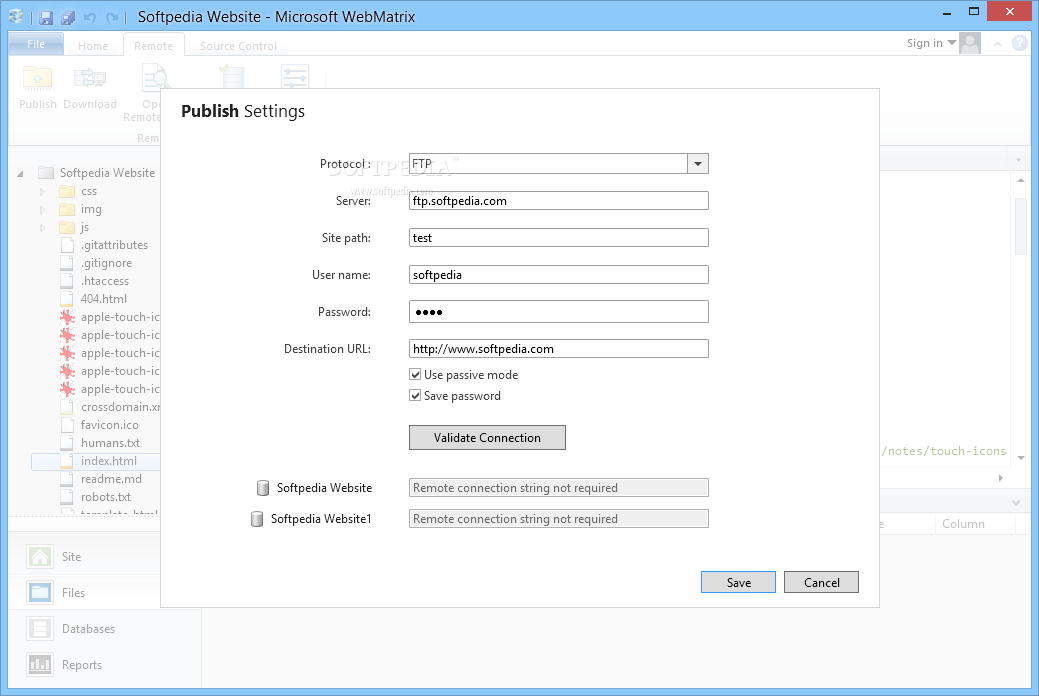1039x696 pixels.
Task: Click the Destination URL input field
Action: point(559,349)
